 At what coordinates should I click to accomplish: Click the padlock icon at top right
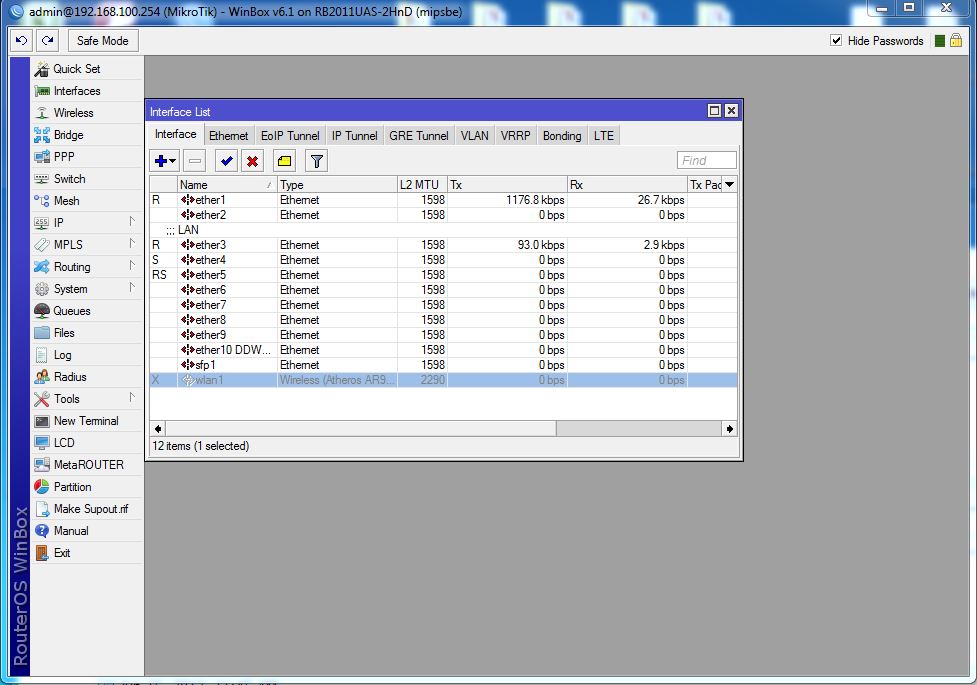click(x=956, y=41)
